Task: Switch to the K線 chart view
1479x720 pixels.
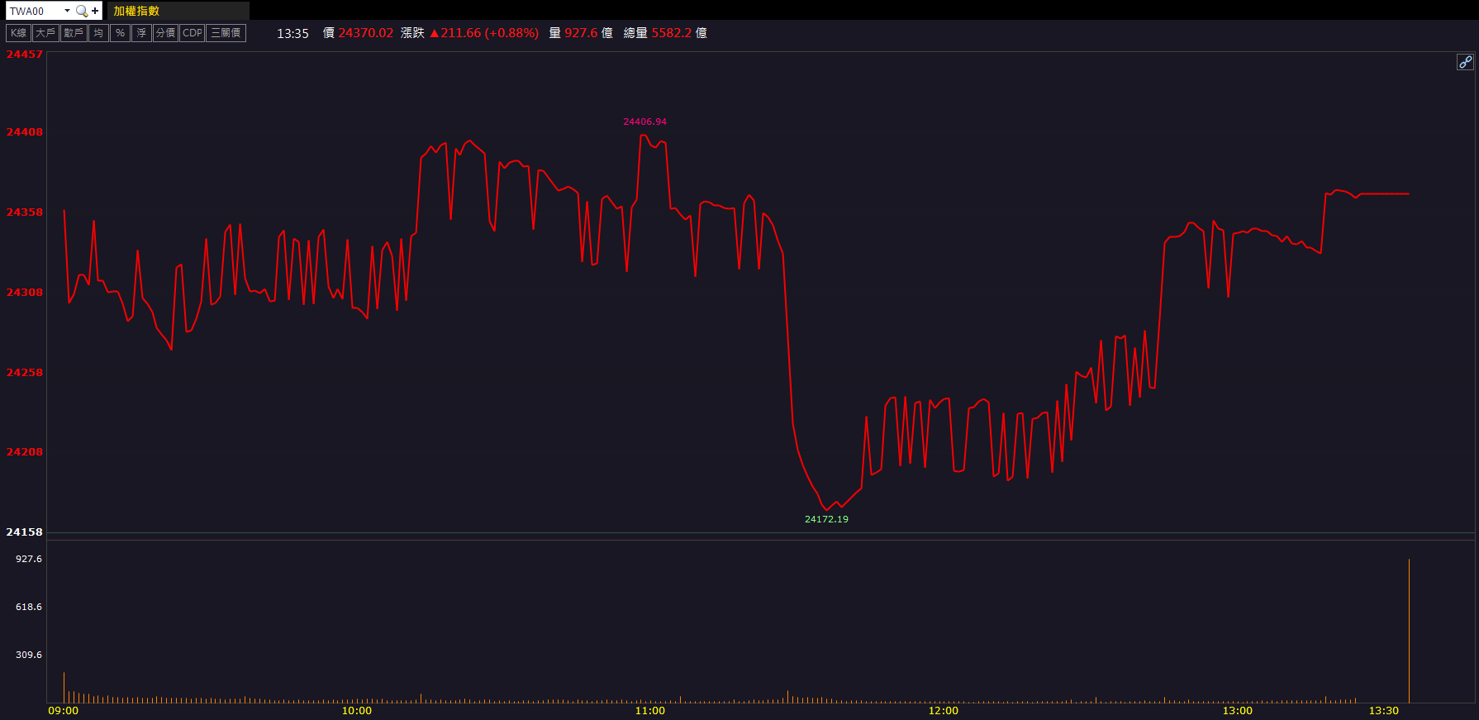Action: [18, 33]
